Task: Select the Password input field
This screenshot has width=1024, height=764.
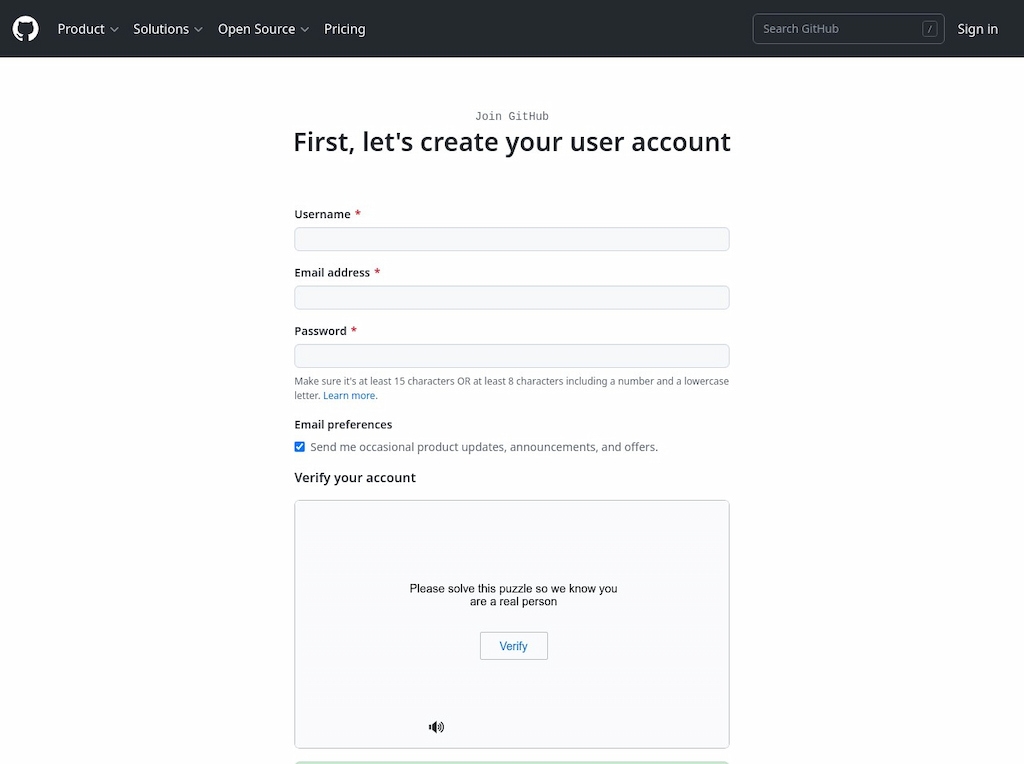Action: (x=511, y=355)
